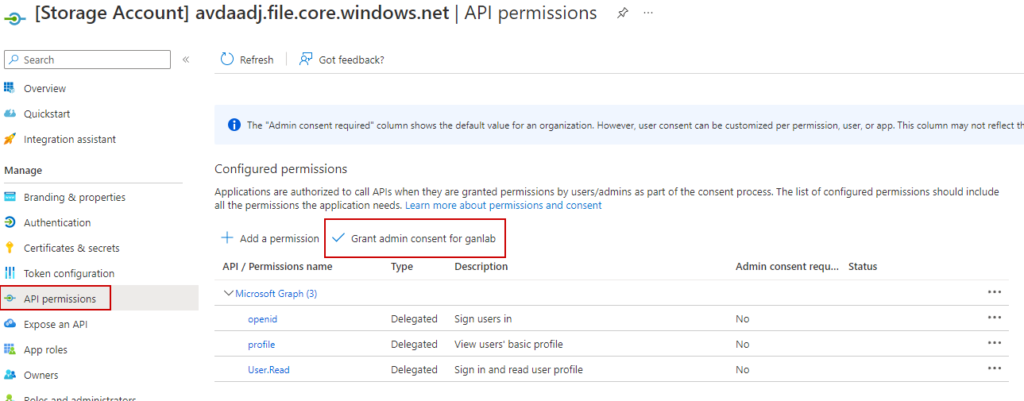Click the Overview icon in sidebar

10,88
